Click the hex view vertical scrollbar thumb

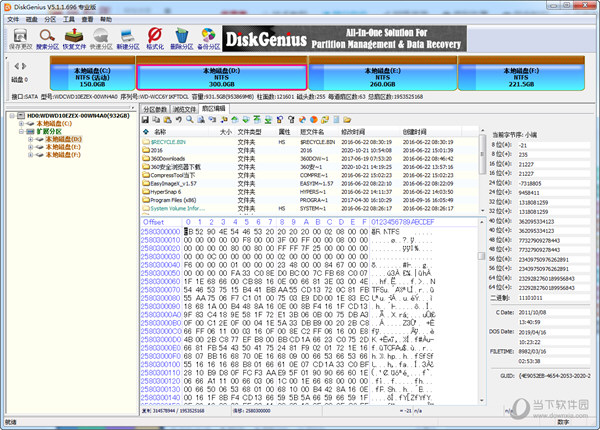482,256
